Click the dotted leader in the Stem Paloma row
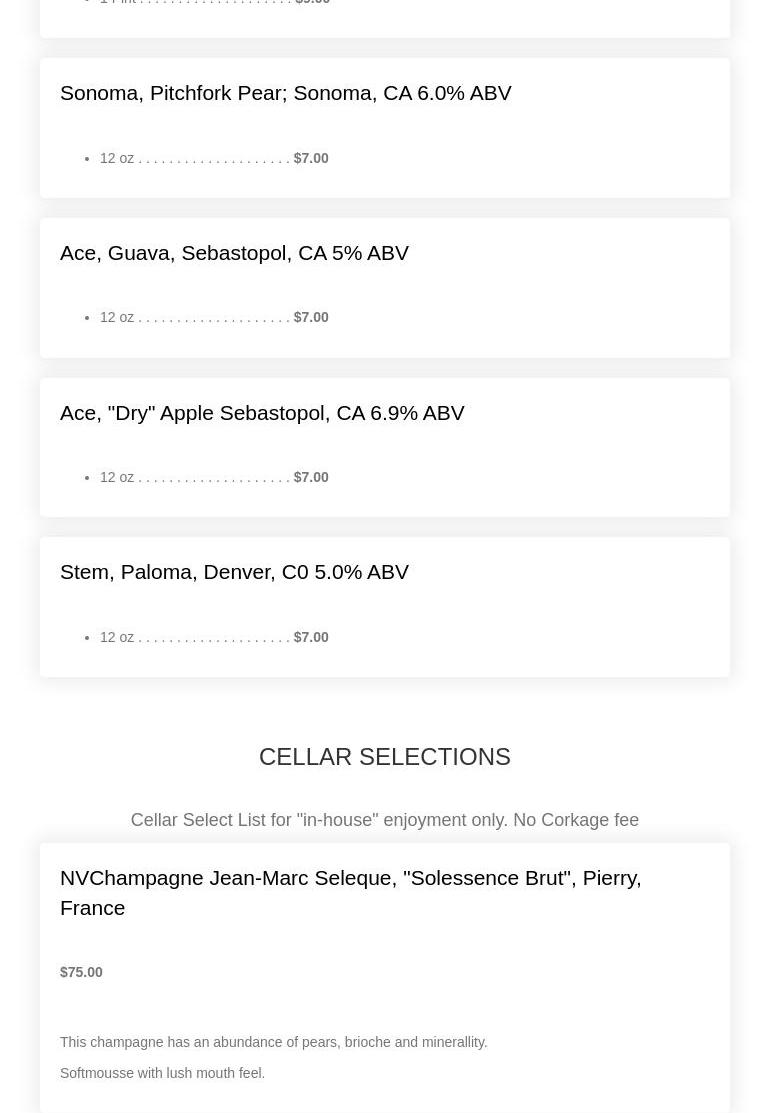Viewport: 770px width, 1113px height. click(x=214, y=637)
